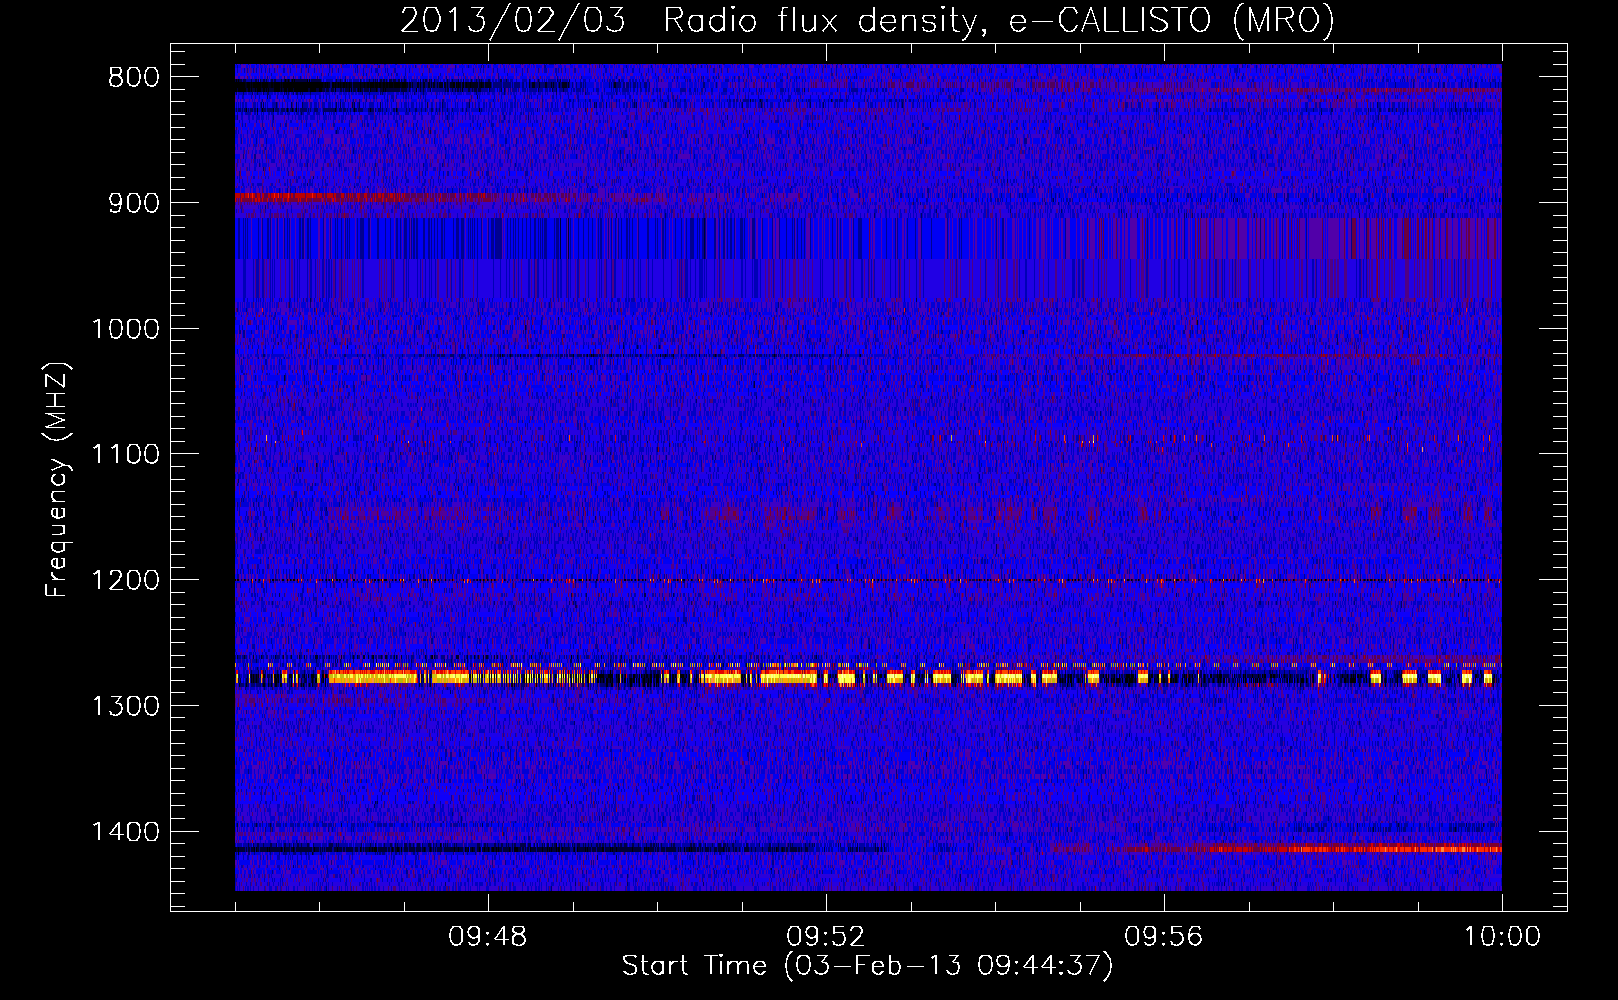1618x1000 pixels.
Task: Select the '1000' frequency axis label
Action: pos(125,329)
